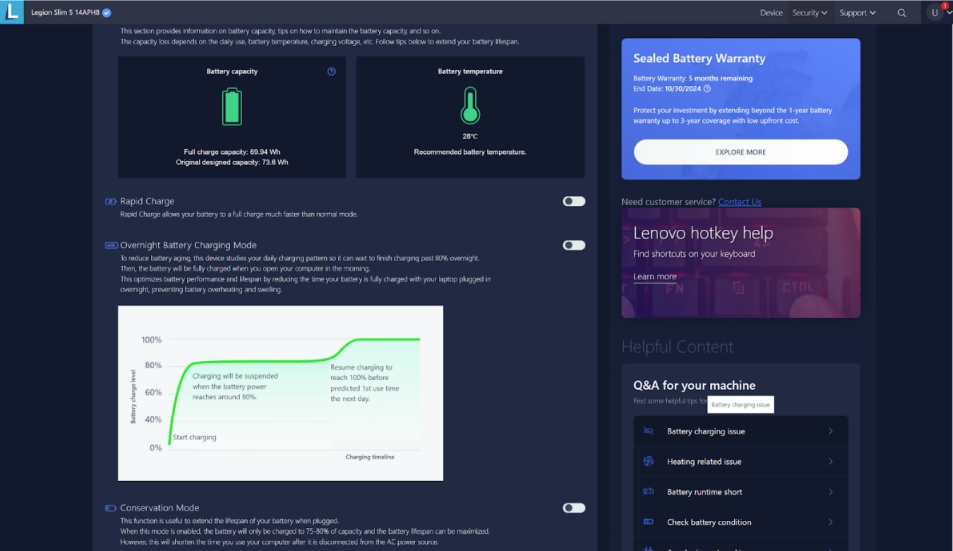The image size is (953, 551).
Task: Click the Full charge capacity 69.94 Wh text
Action: coord(232,152)
